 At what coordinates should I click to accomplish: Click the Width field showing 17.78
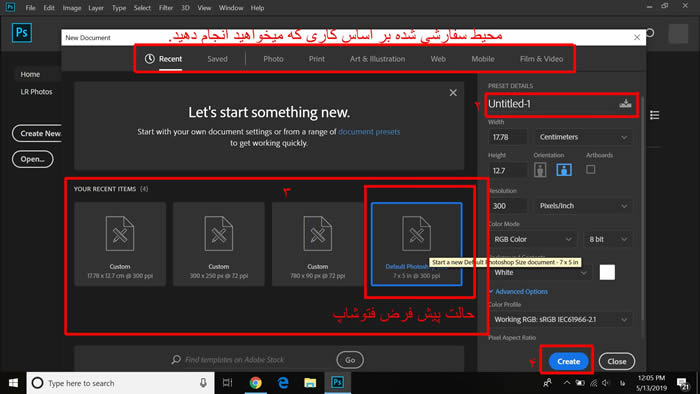click(508, 137)
